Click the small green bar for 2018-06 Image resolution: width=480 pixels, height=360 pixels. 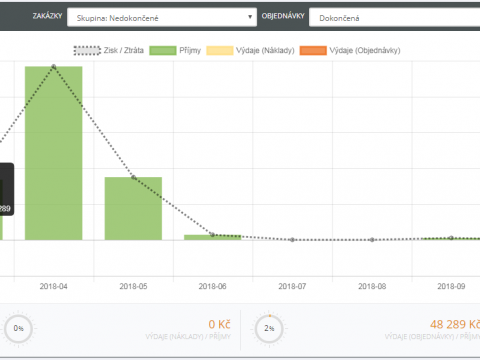coord(213,237)
